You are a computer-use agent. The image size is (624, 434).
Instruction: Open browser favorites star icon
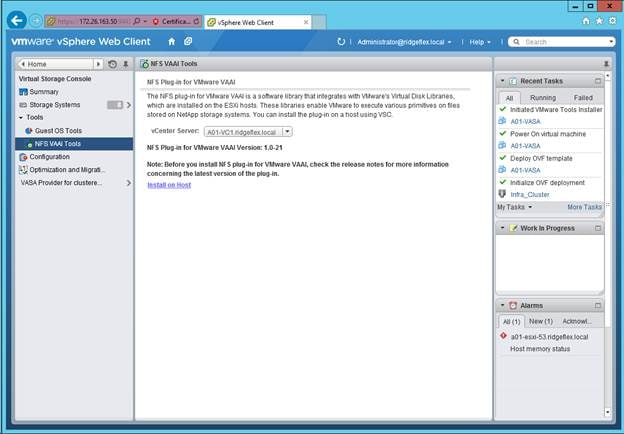[x=599, y=21]
